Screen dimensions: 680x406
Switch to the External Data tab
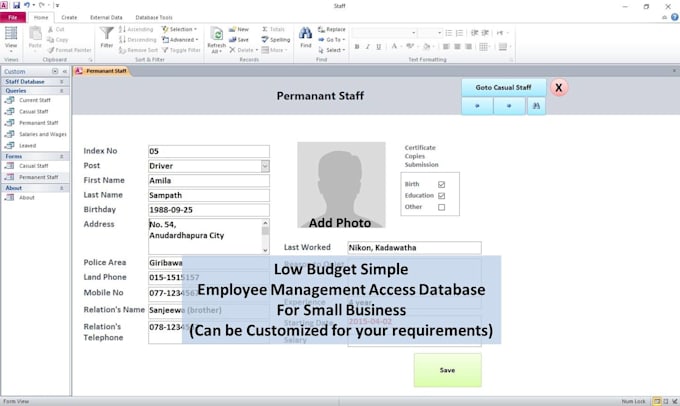106,17
